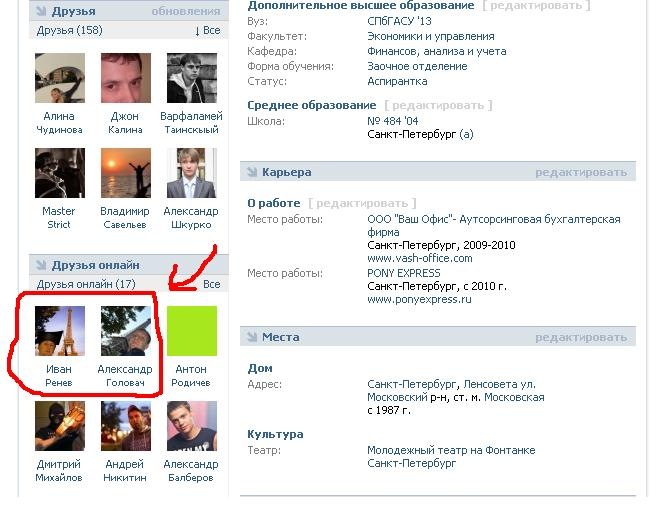659x512 pixels.
Task: Open Алина Чудинова's avatar photo
Action: point(60,78)
